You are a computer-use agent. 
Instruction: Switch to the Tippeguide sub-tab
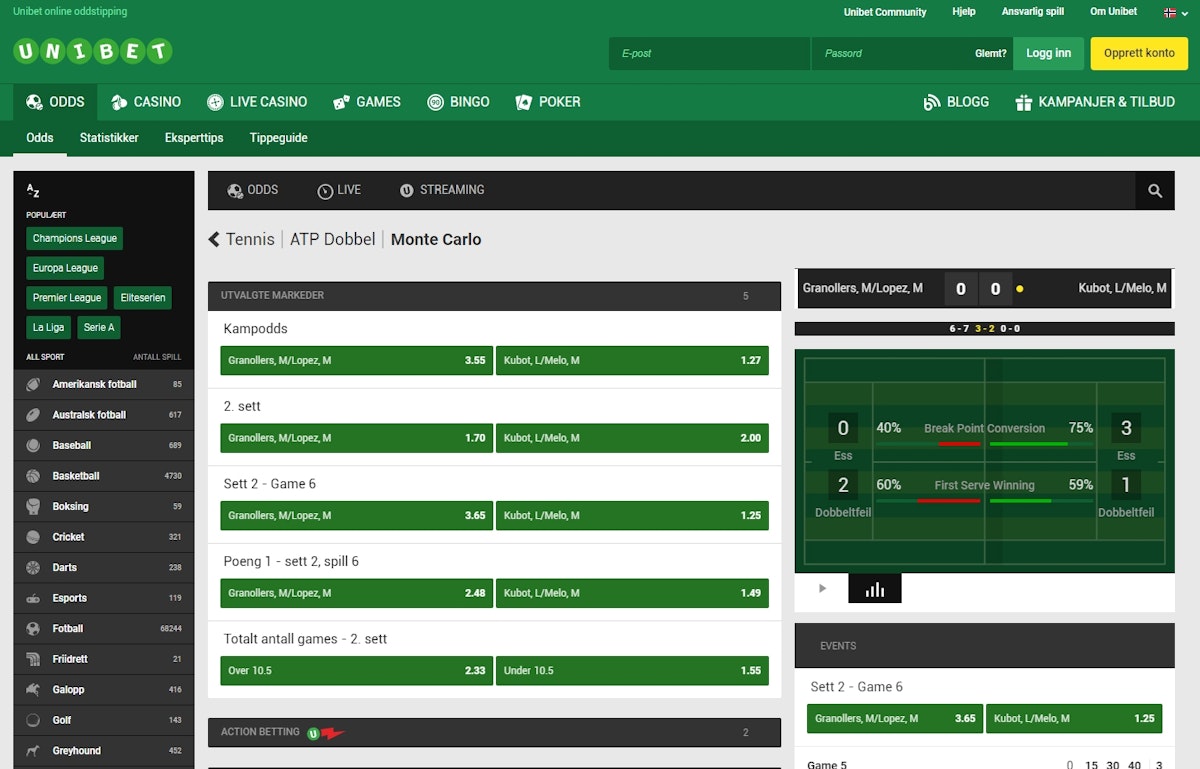pos(279,138)
